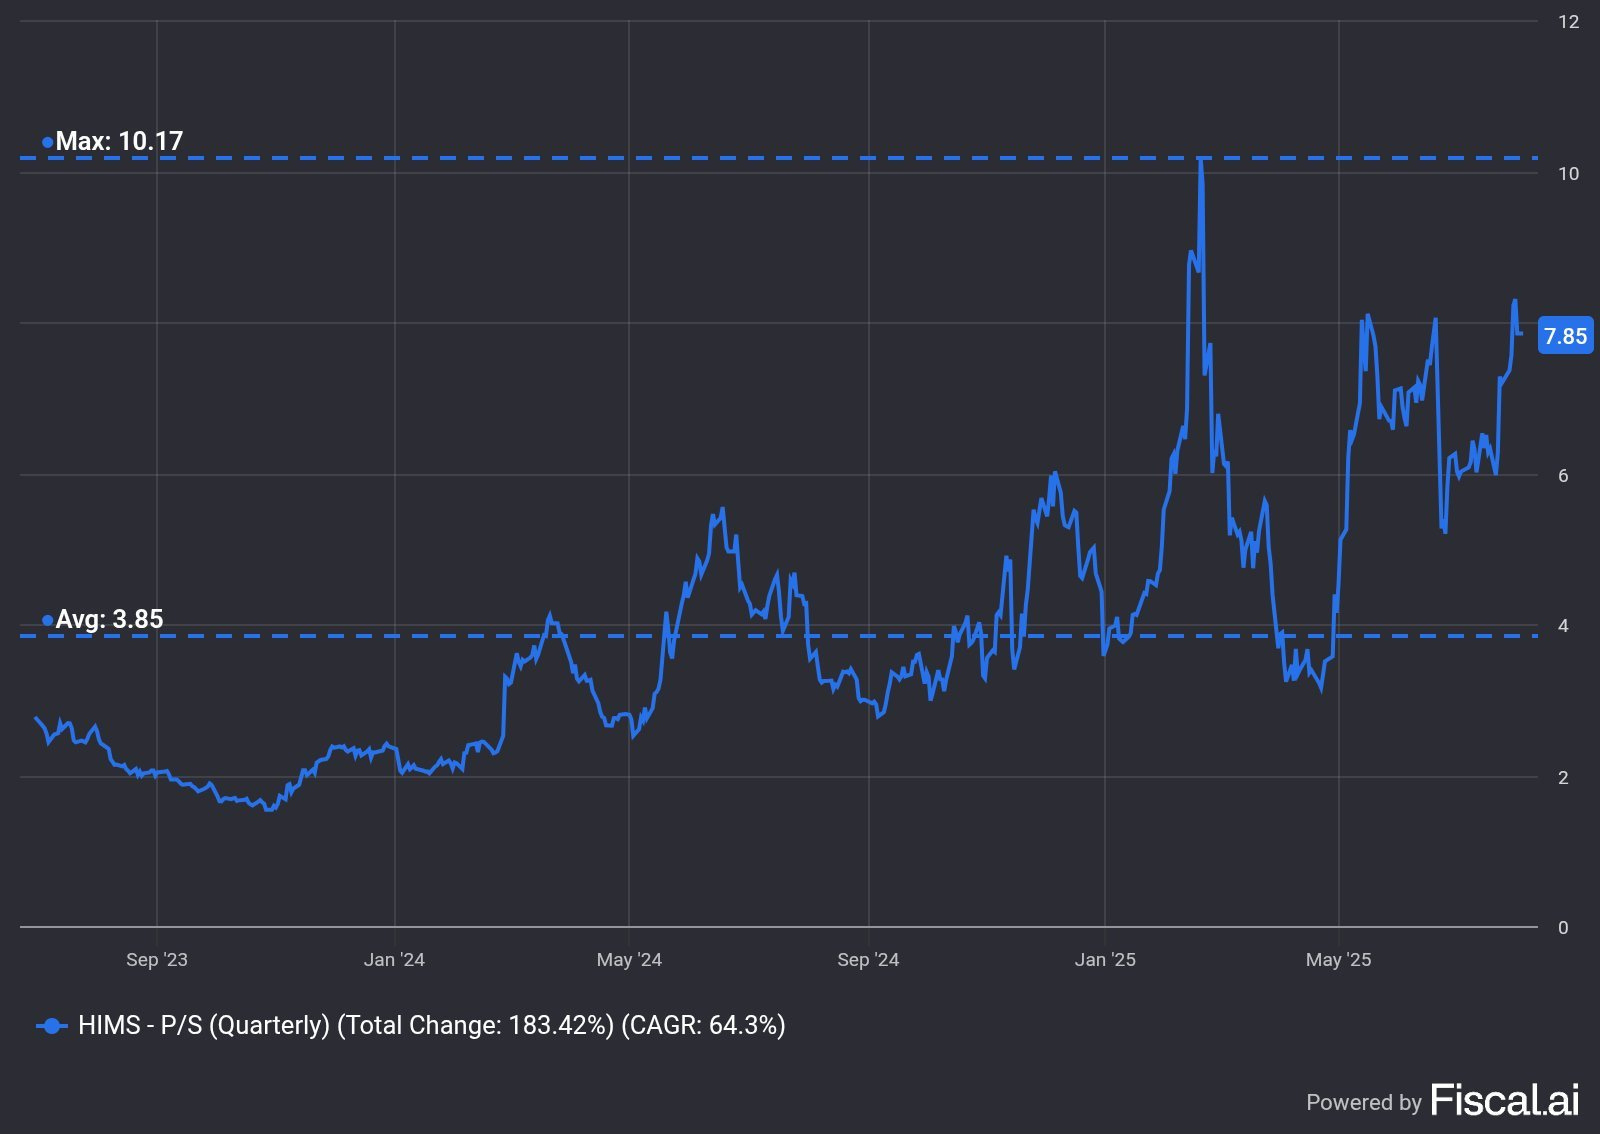Click the y-axis value 4
Viewport: 1600px width, 1134px height.
1563,626
